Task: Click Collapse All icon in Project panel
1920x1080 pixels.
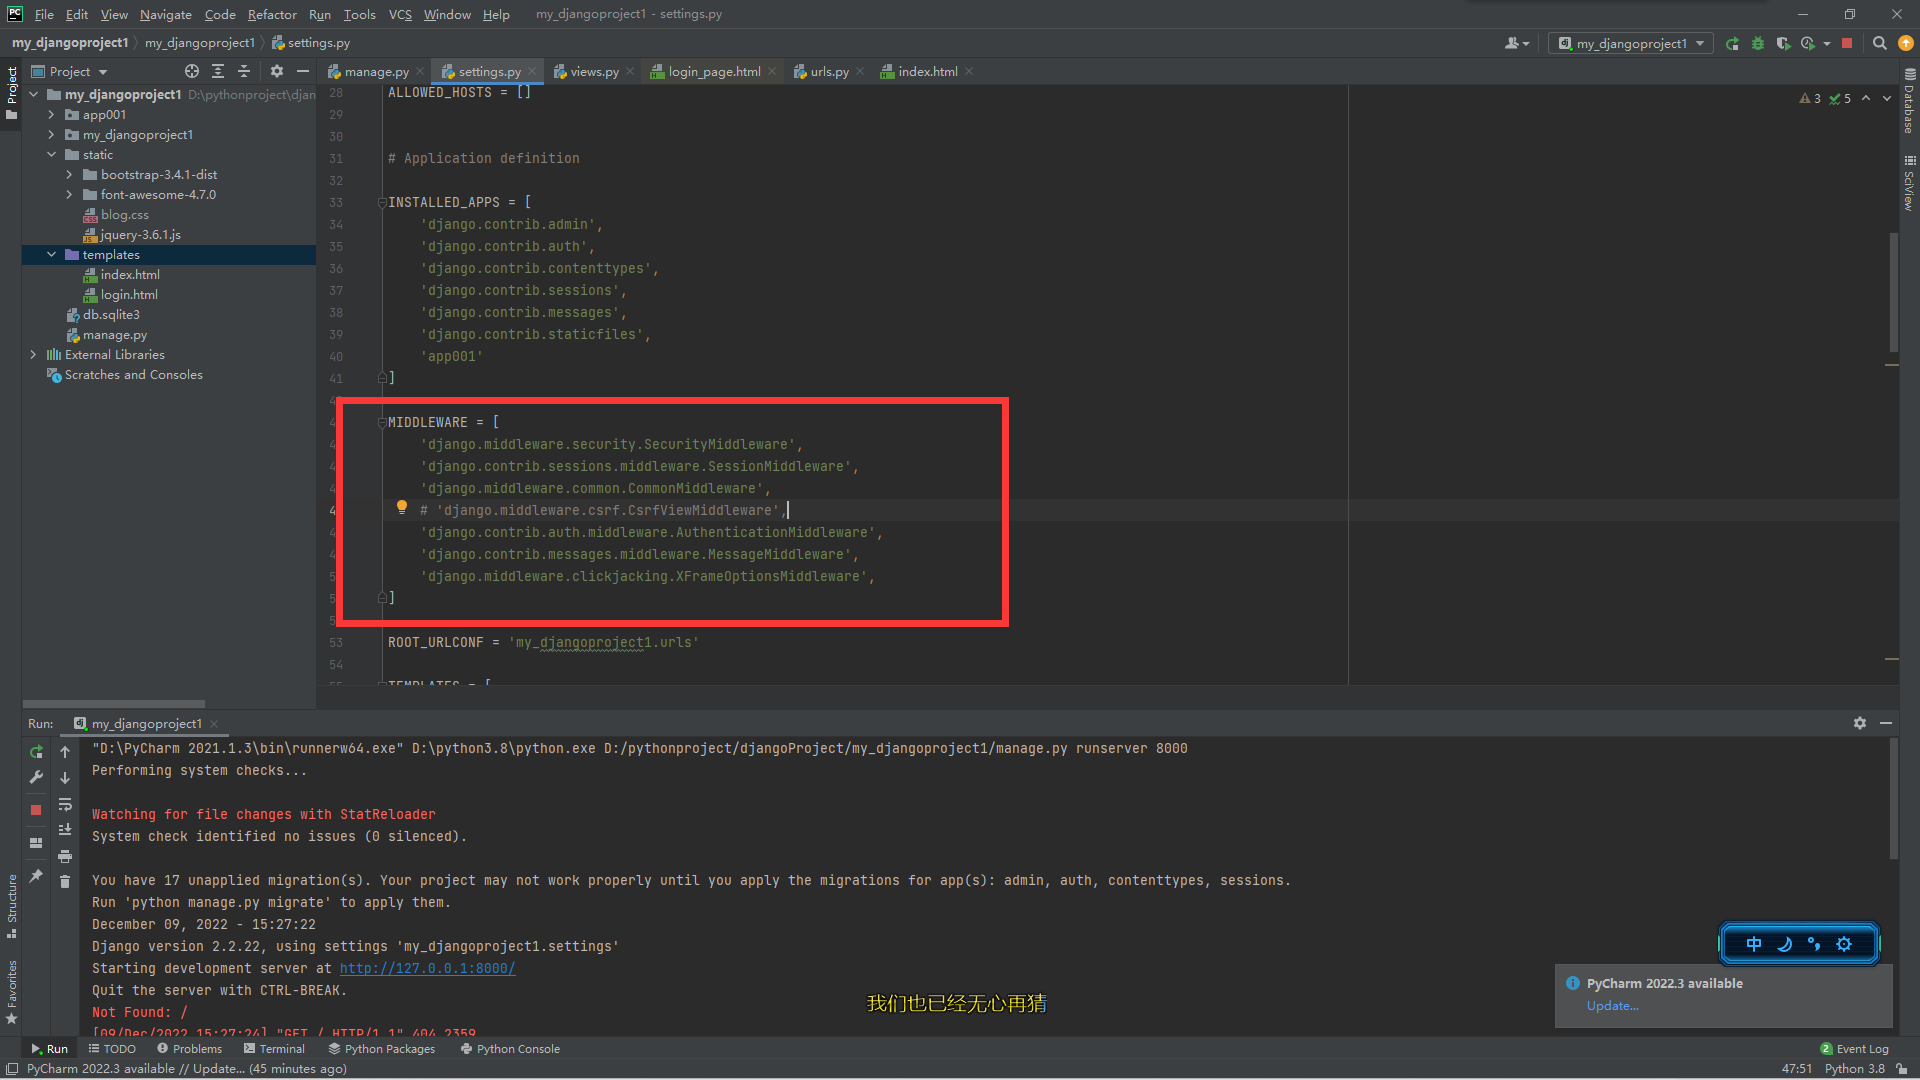Action: tap(244, 71)
